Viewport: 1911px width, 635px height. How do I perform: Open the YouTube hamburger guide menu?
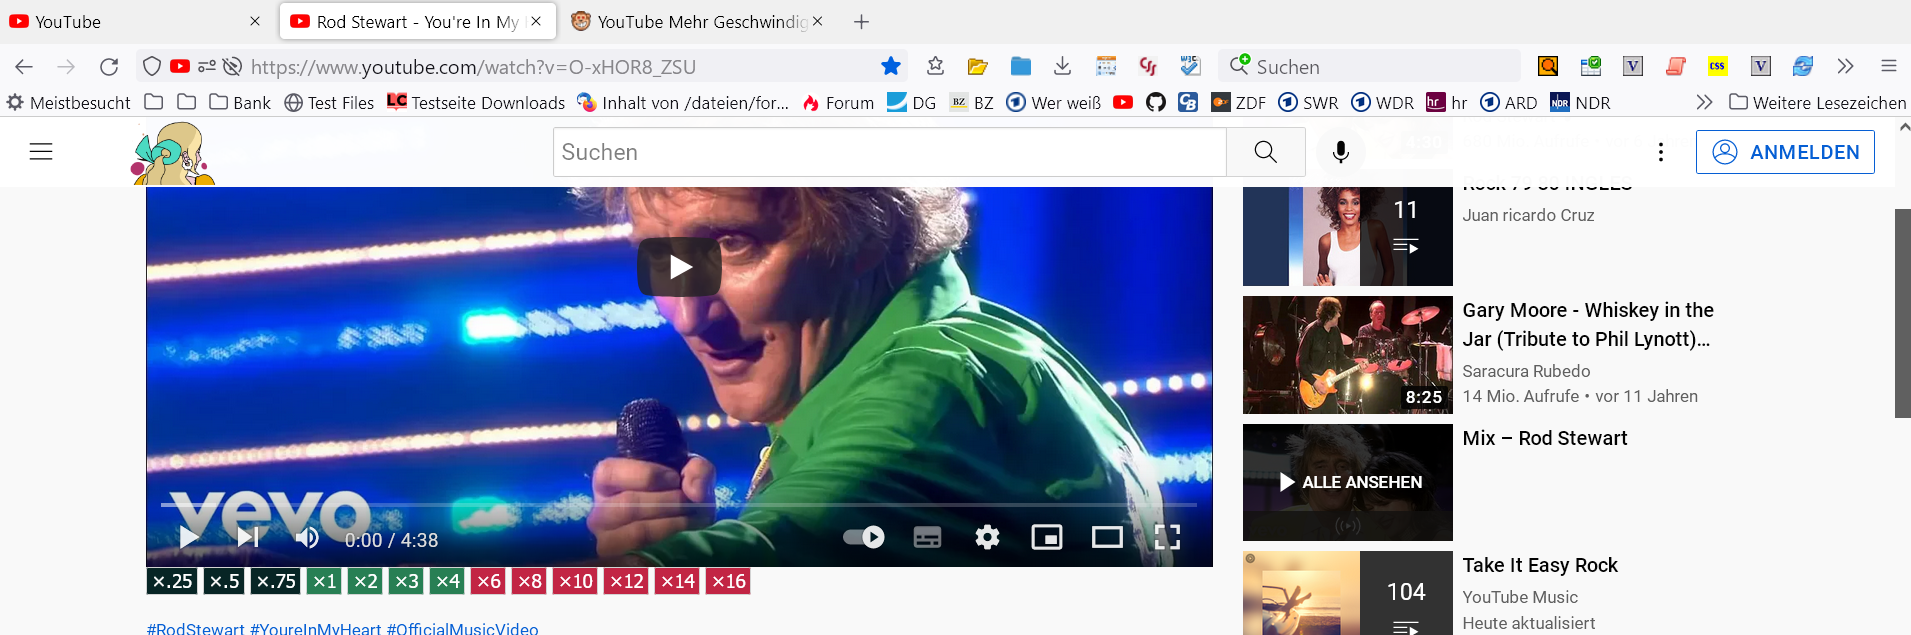(41, 152)
